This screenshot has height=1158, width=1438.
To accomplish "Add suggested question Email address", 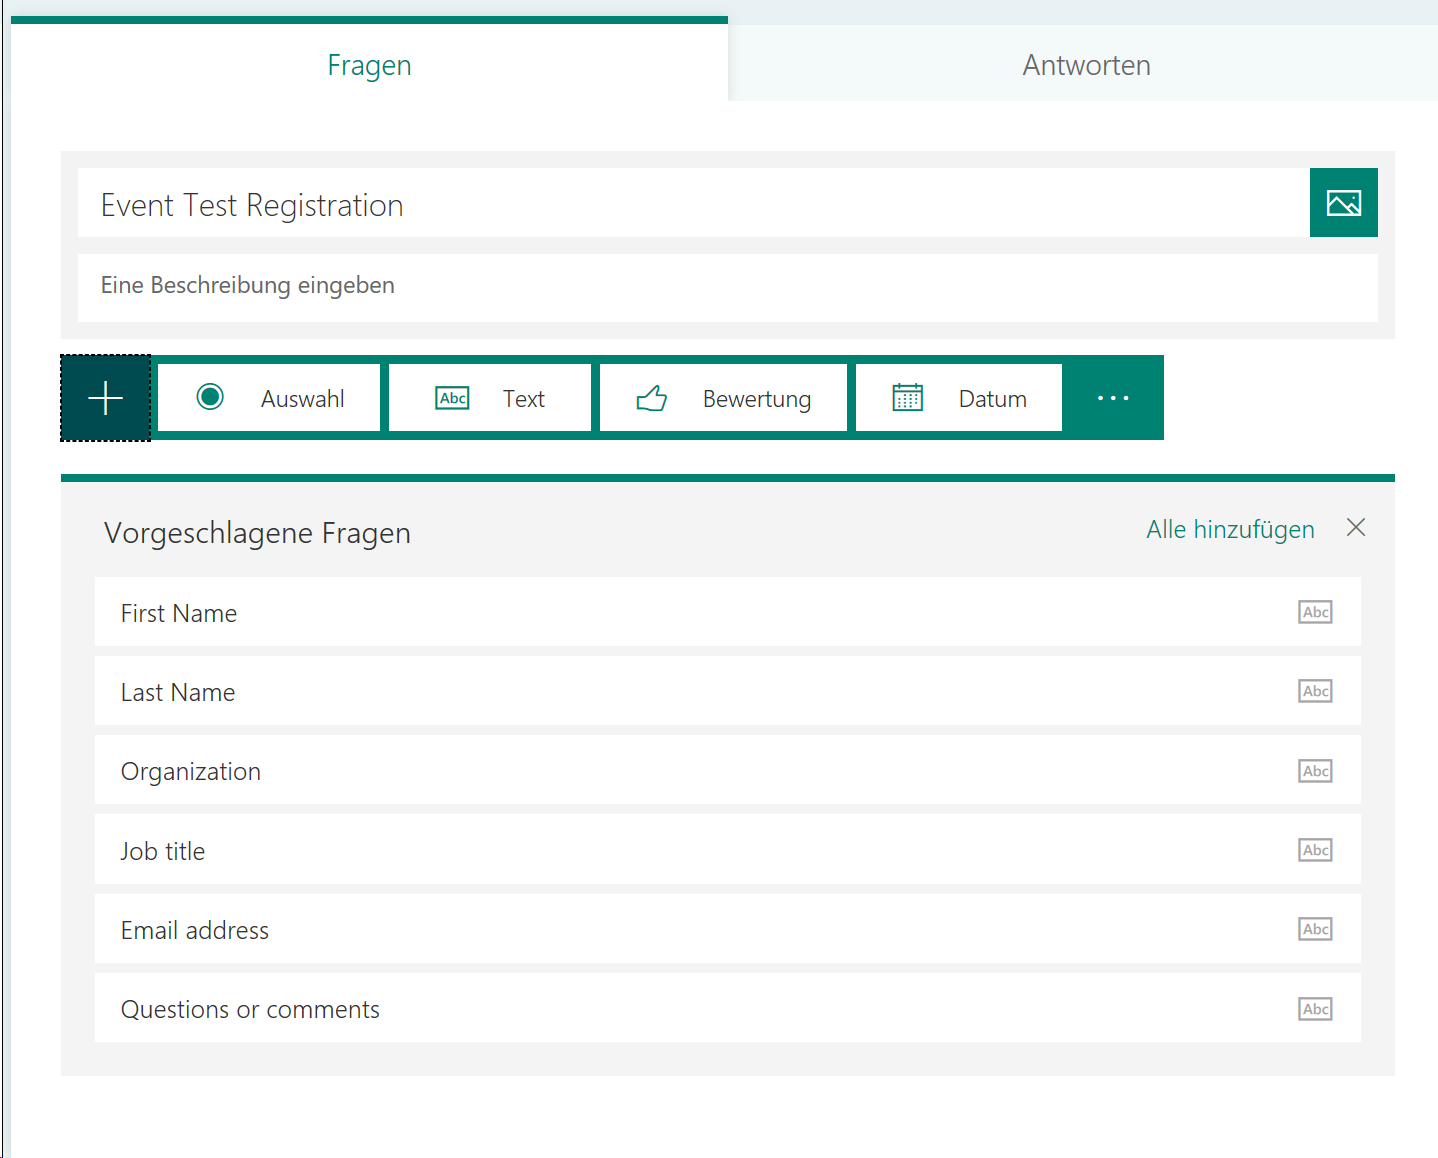I will tap(727, 929).
